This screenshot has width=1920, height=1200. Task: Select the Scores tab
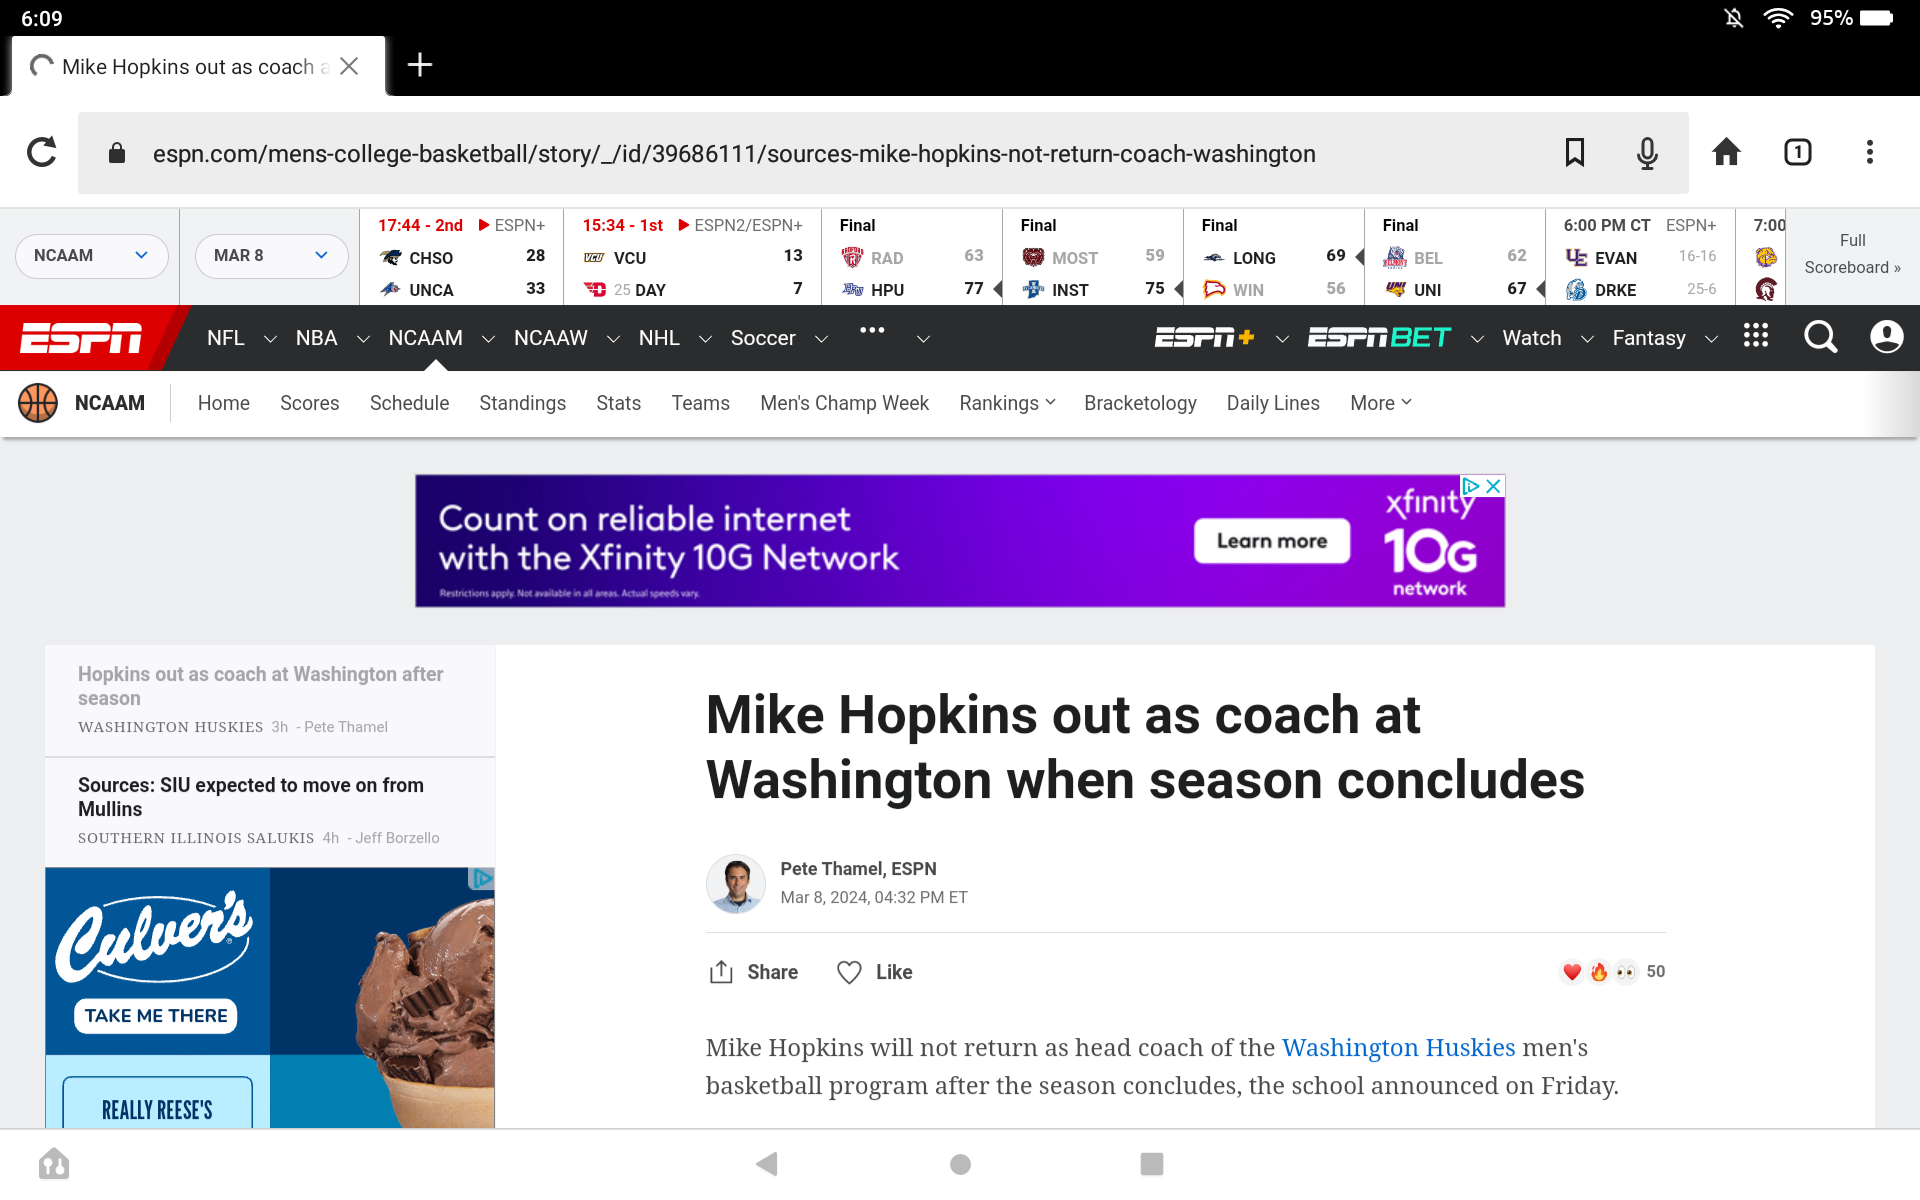[x=310, y=403]
